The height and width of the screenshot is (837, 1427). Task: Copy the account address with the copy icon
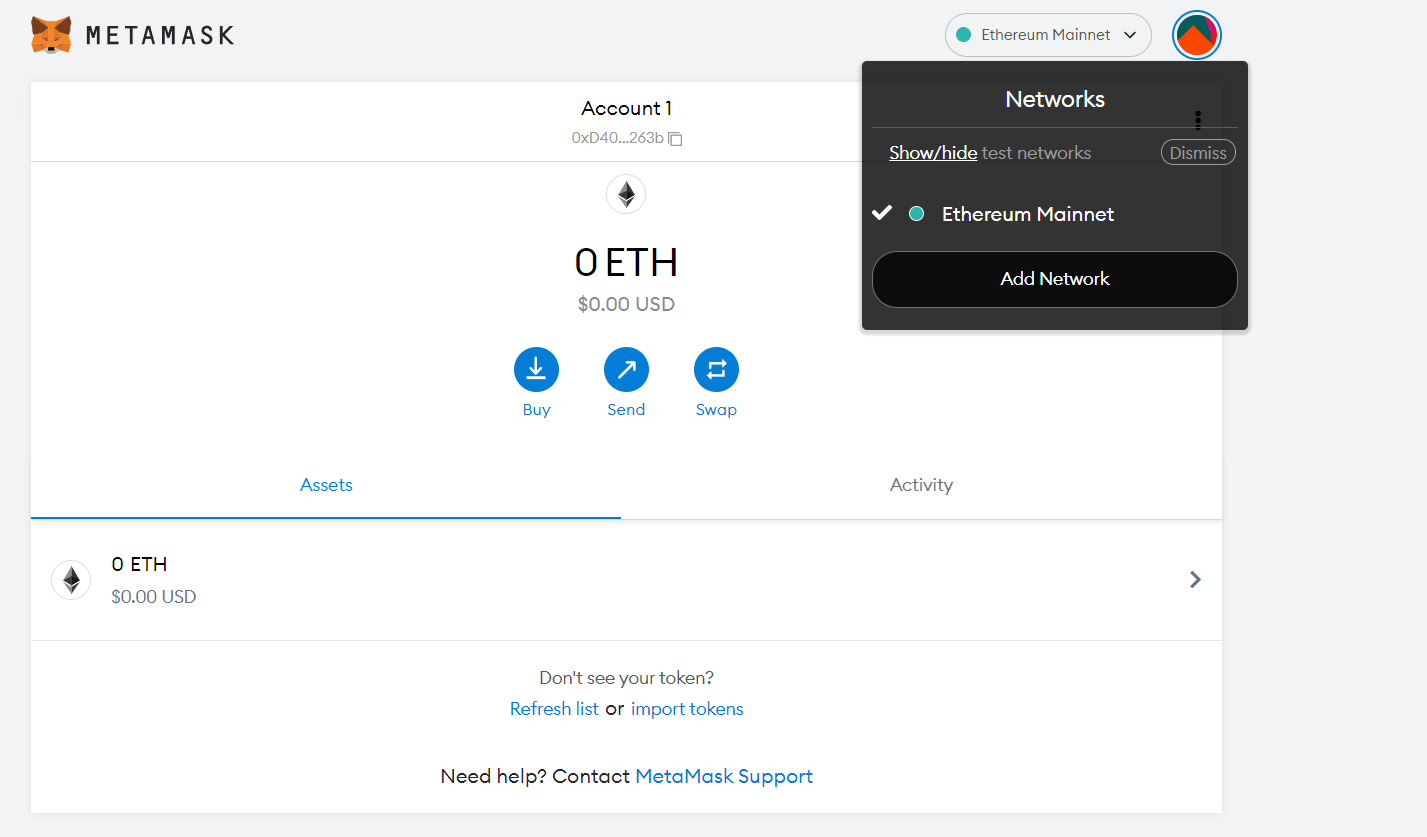pyautogui.click(x=676, y=138)
